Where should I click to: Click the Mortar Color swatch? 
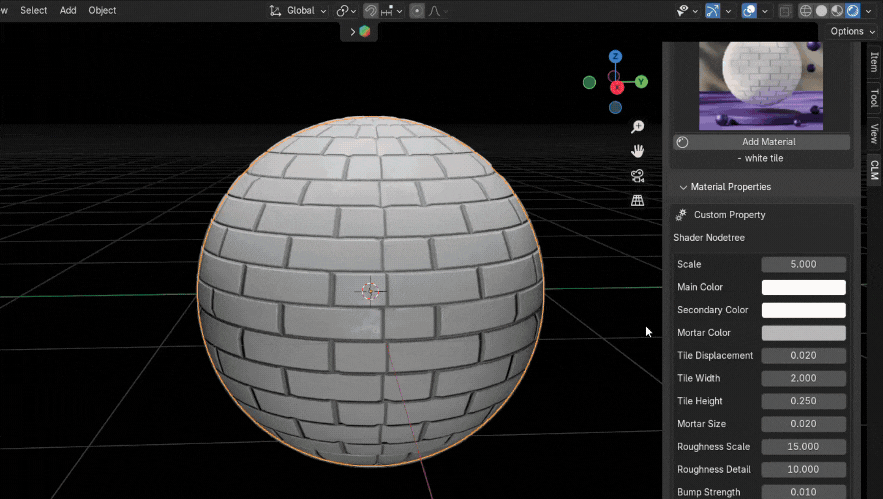[x=803, y=333]
